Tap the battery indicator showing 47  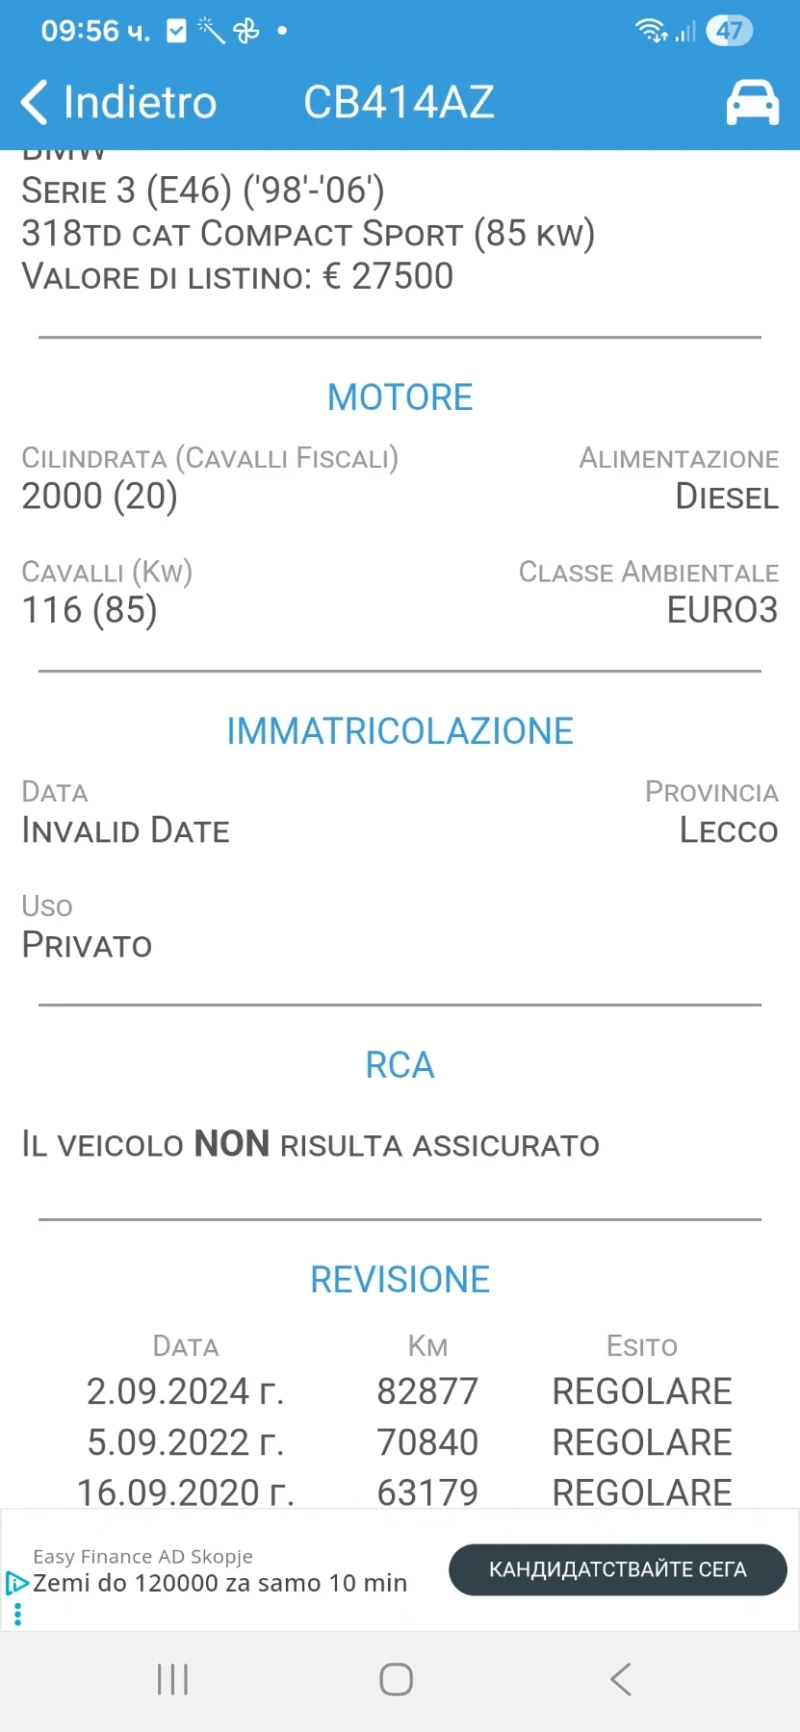pyautogui.click(x=729, y=31)
